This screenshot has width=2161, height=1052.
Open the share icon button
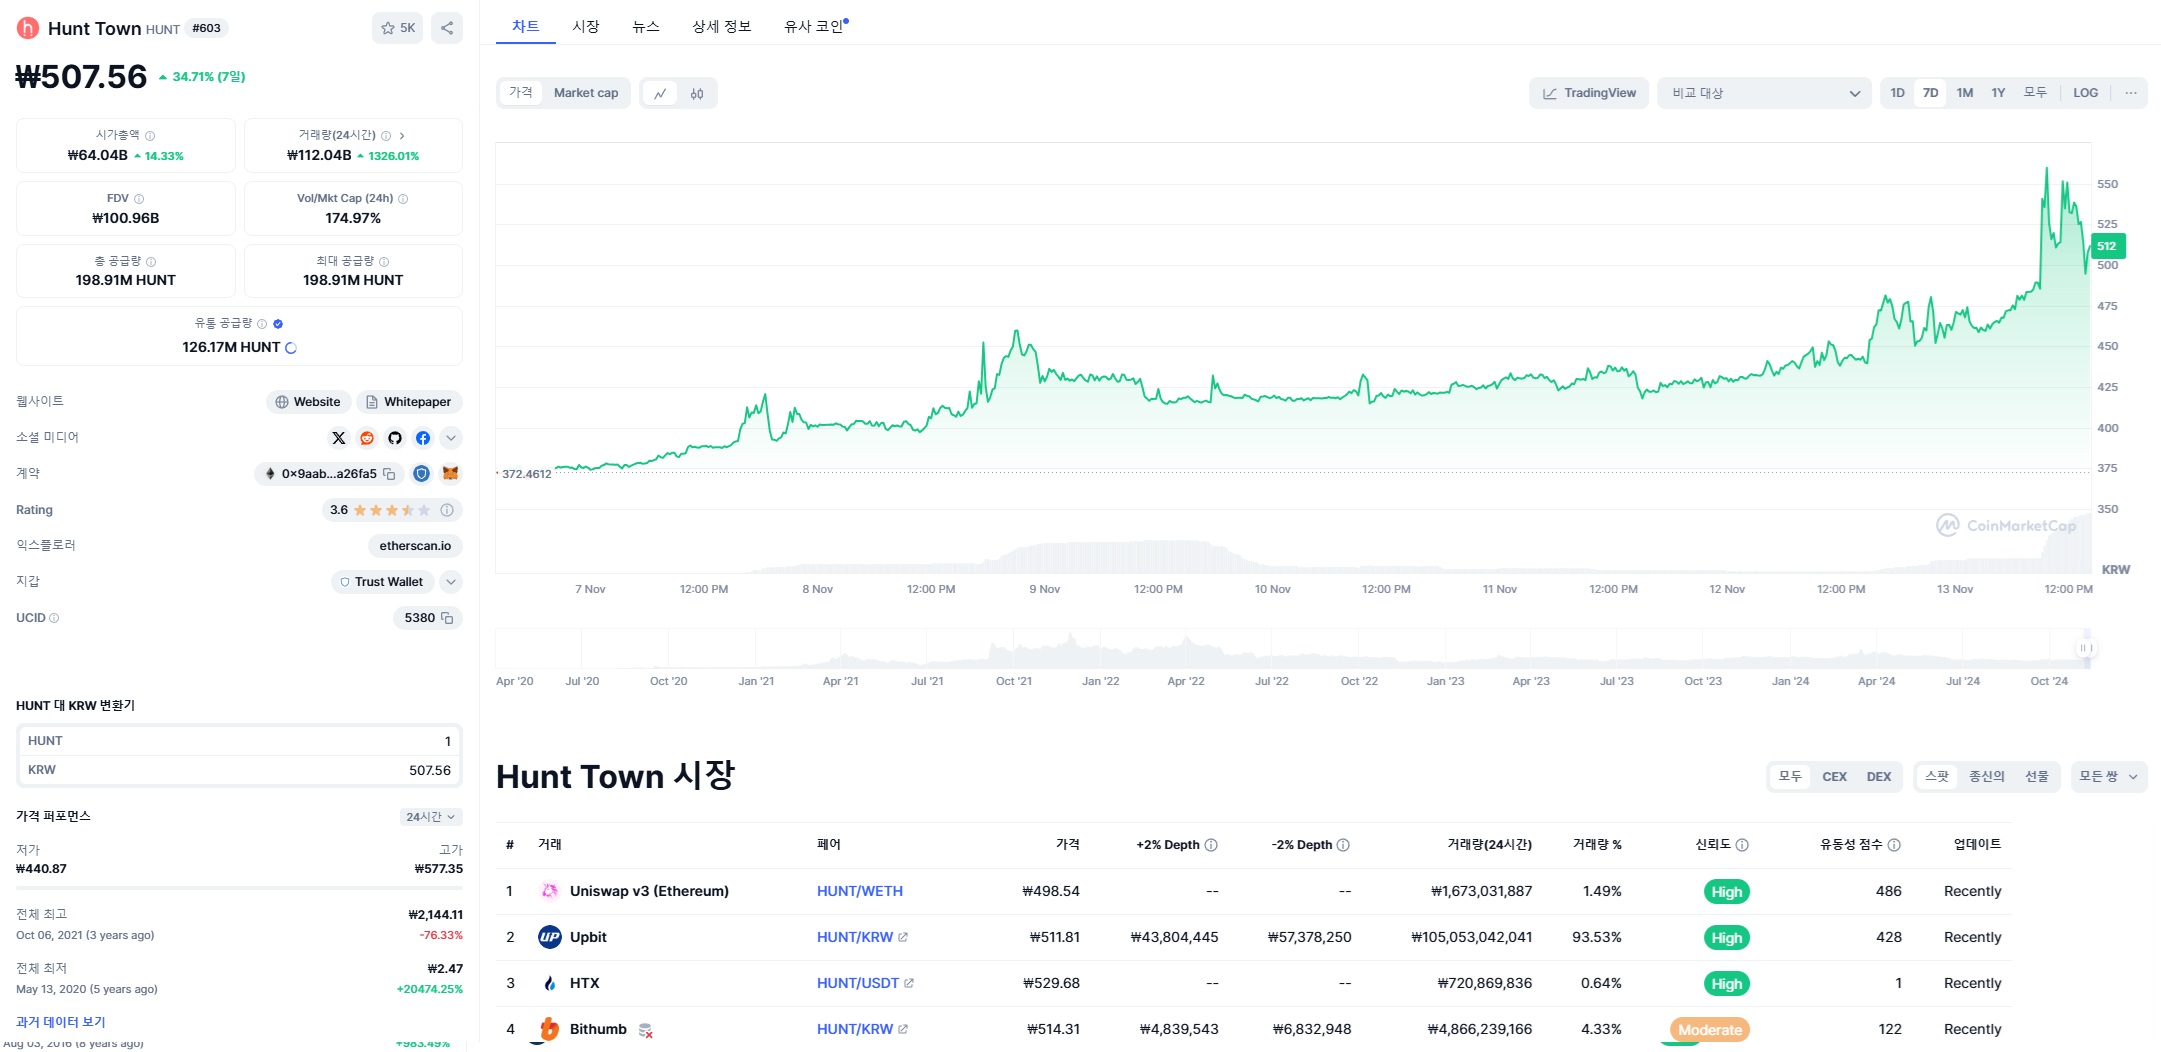click(x=447, y=28)
